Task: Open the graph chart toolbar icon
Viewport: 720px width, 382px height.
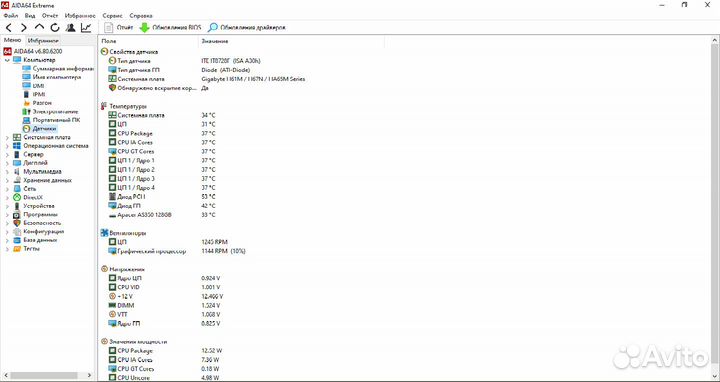Action: [86, 28]
